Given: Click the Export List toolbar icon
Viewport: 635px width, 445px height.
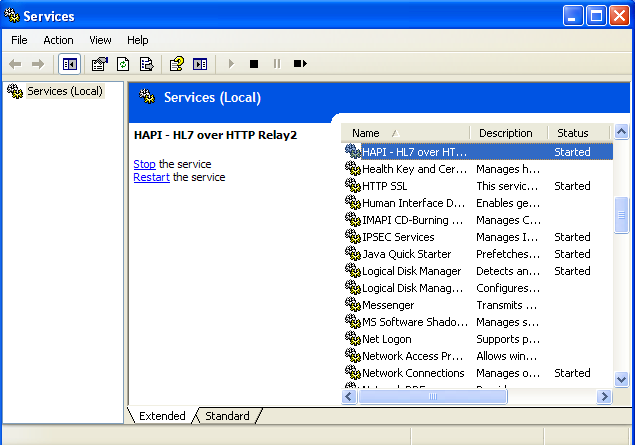Looking at the screenshot, I should click(x=147, y=64).
